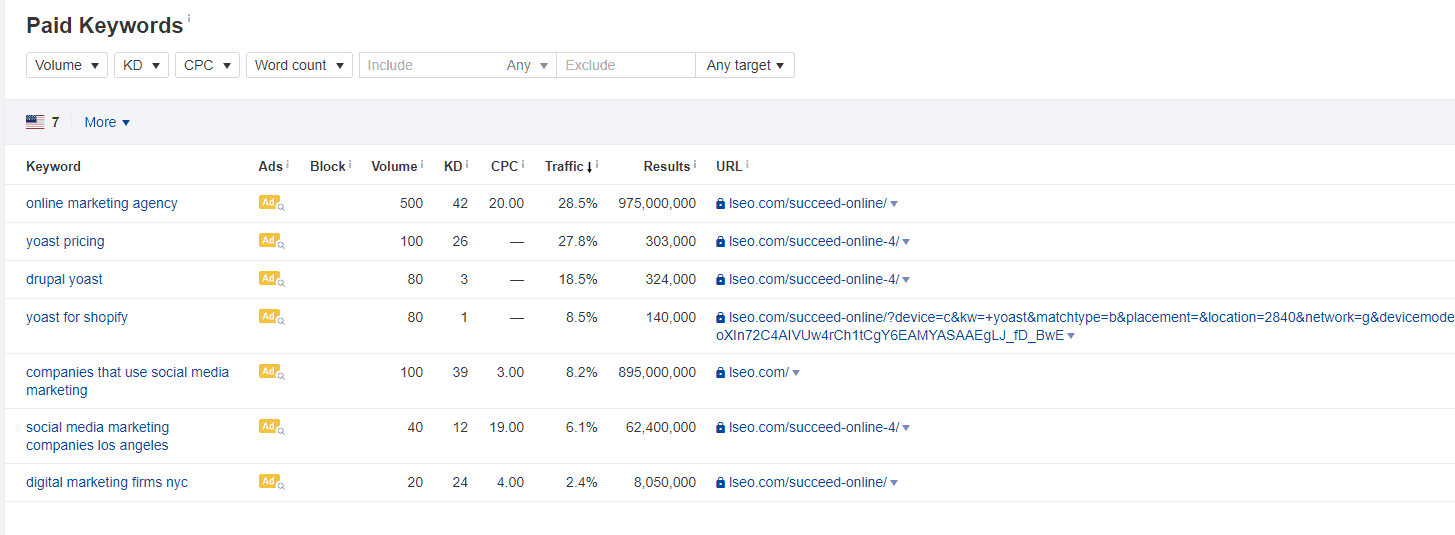View the ad preview for yoast pricing

[272, 241]
